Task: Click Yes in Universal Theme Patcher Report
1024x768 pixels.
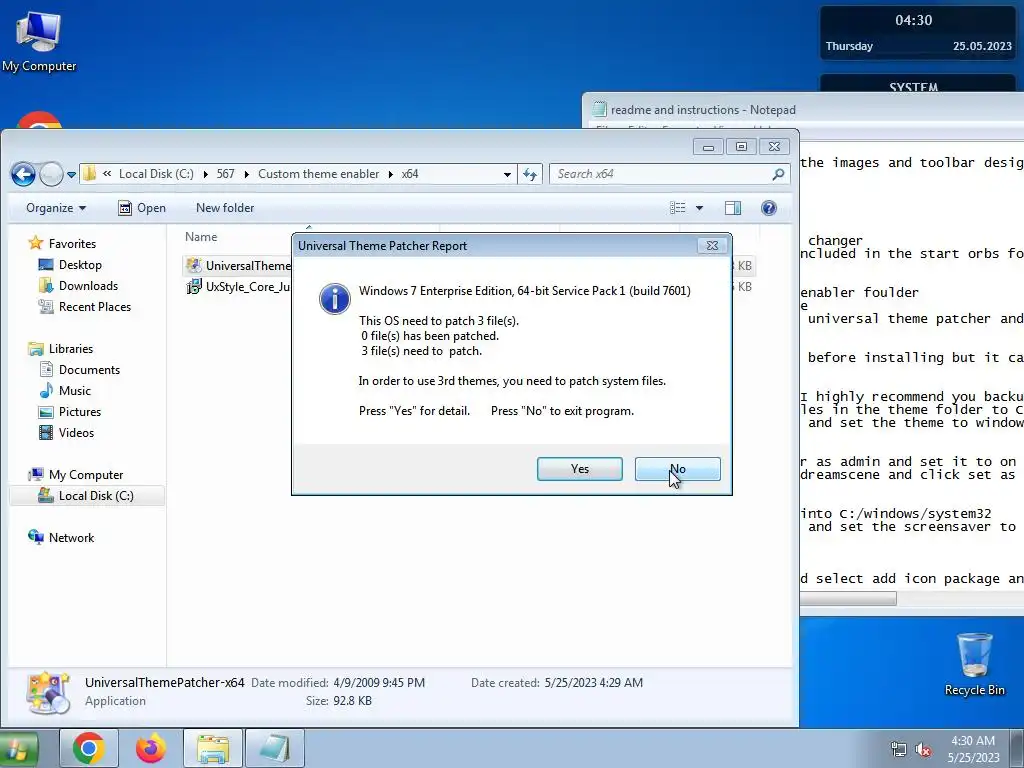Action: 579,469
